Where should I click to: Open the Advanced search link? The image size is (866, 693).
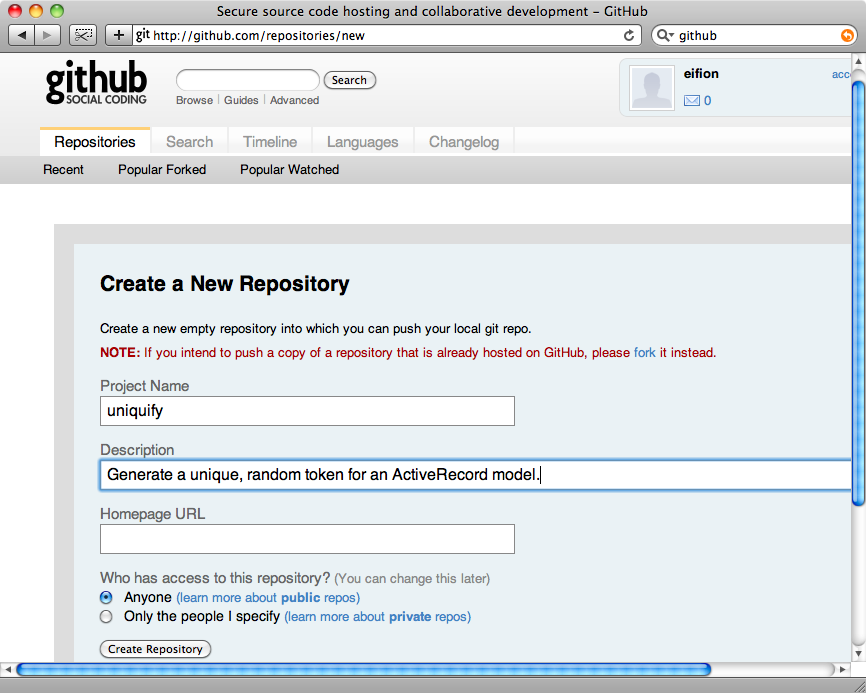point(294,100)
